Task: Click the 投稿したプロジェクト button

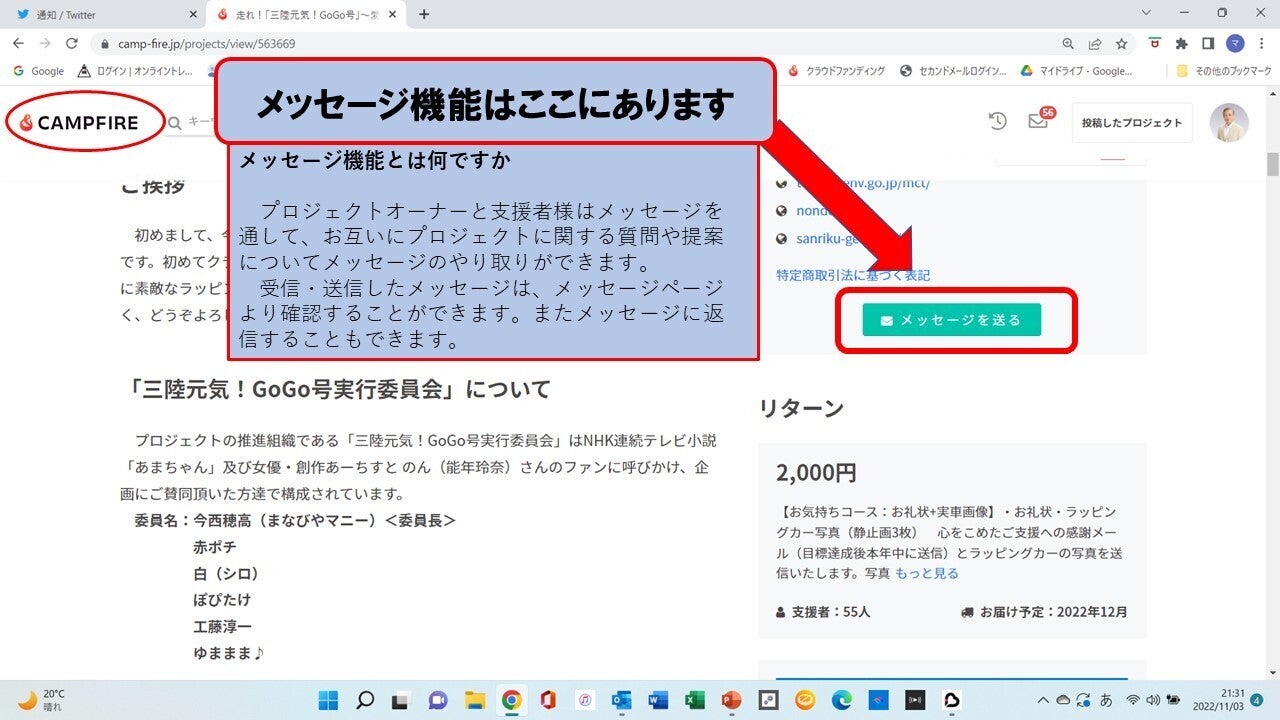Action: pyautogui.click(x=1131, y=123)
